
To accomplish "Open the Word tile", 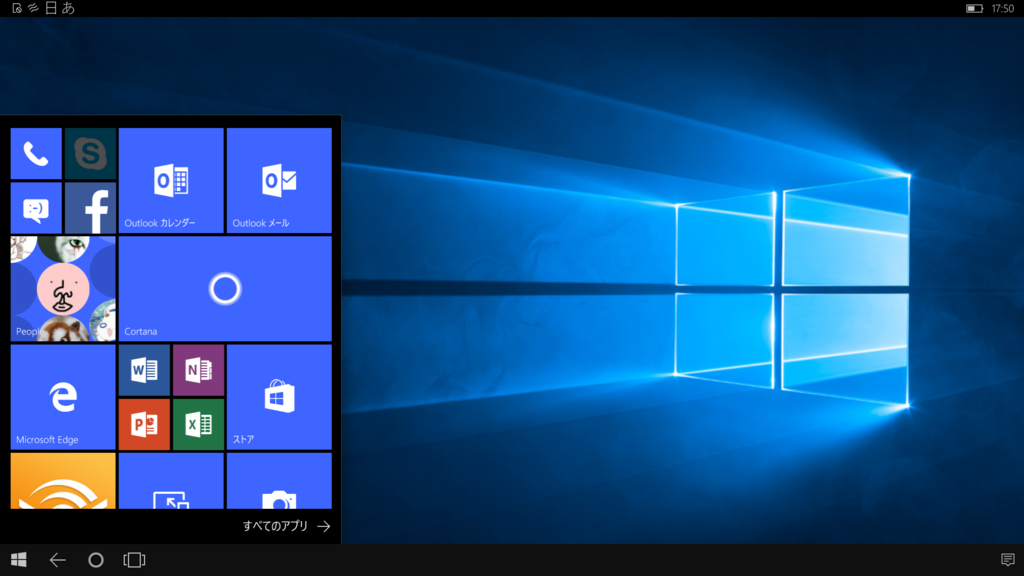I will (x=144, y=370).
